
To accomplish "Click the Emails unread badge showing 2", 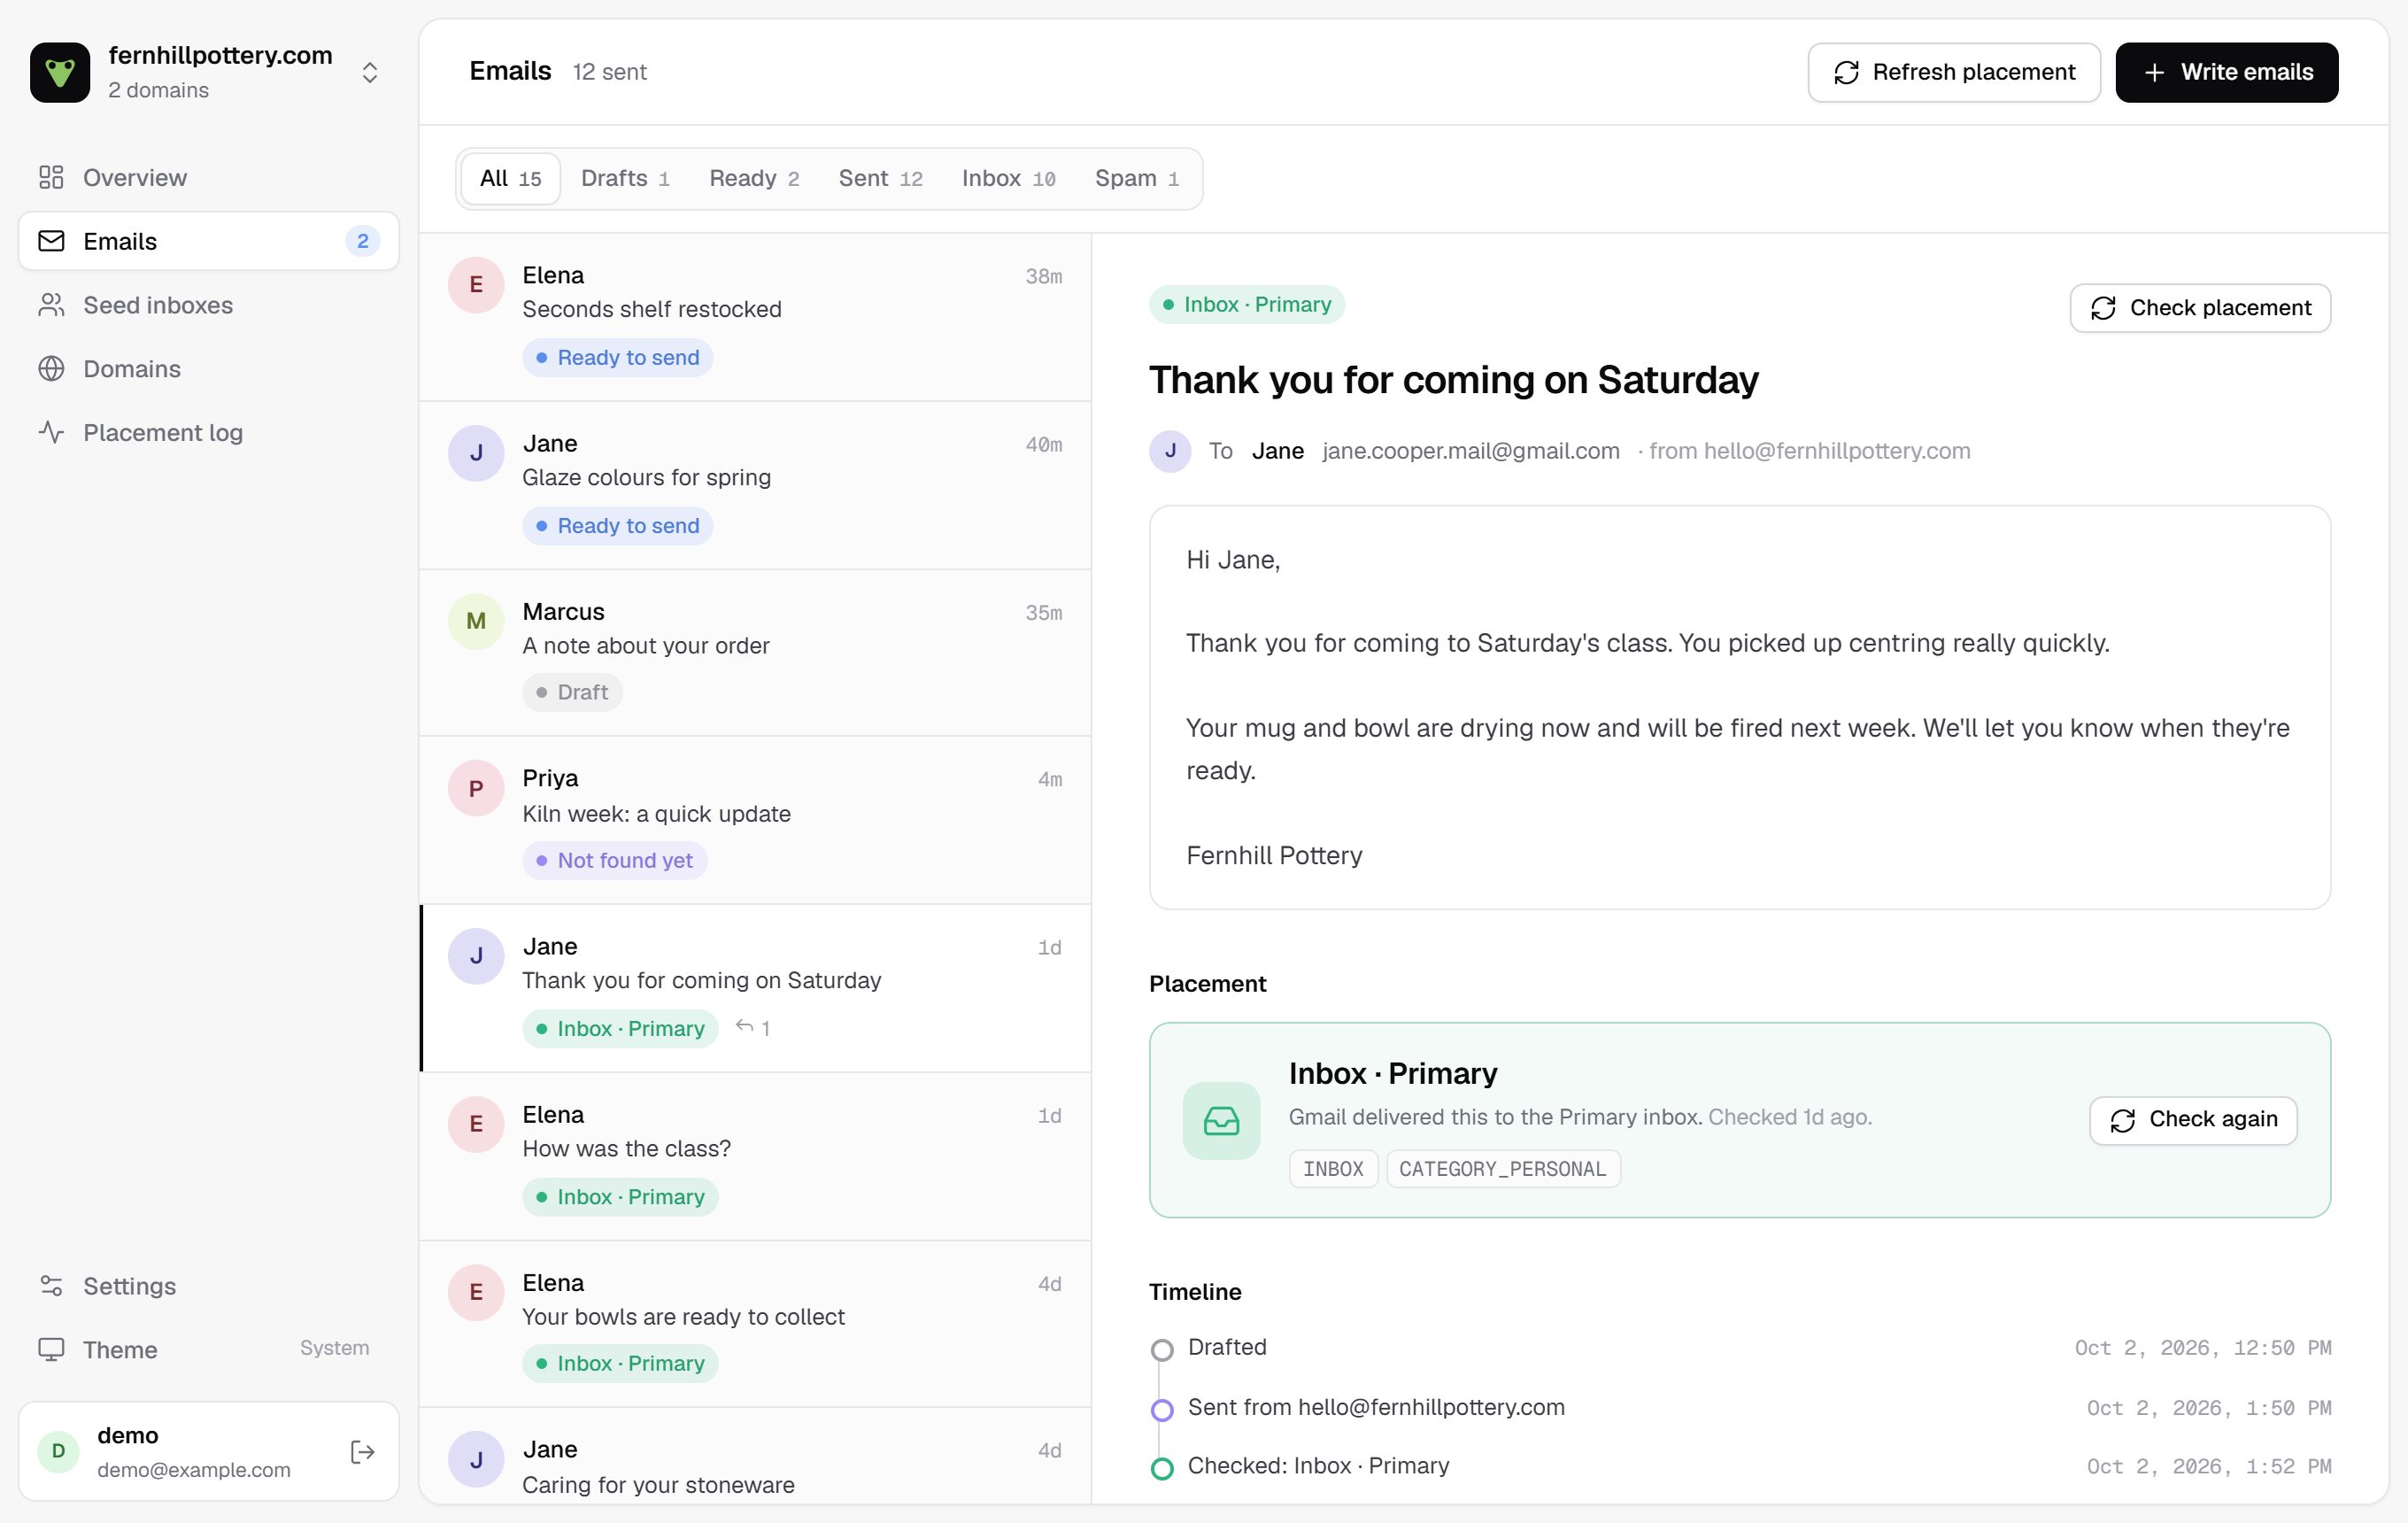I will (x=362, y=241).
